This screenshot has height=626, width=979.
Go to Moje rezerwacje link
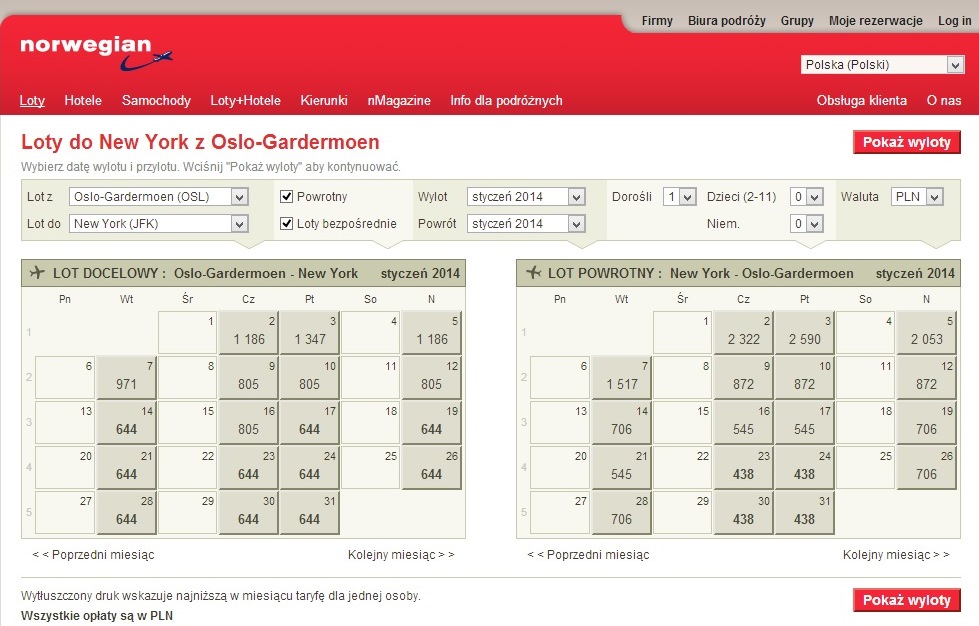tap(875, 21)
